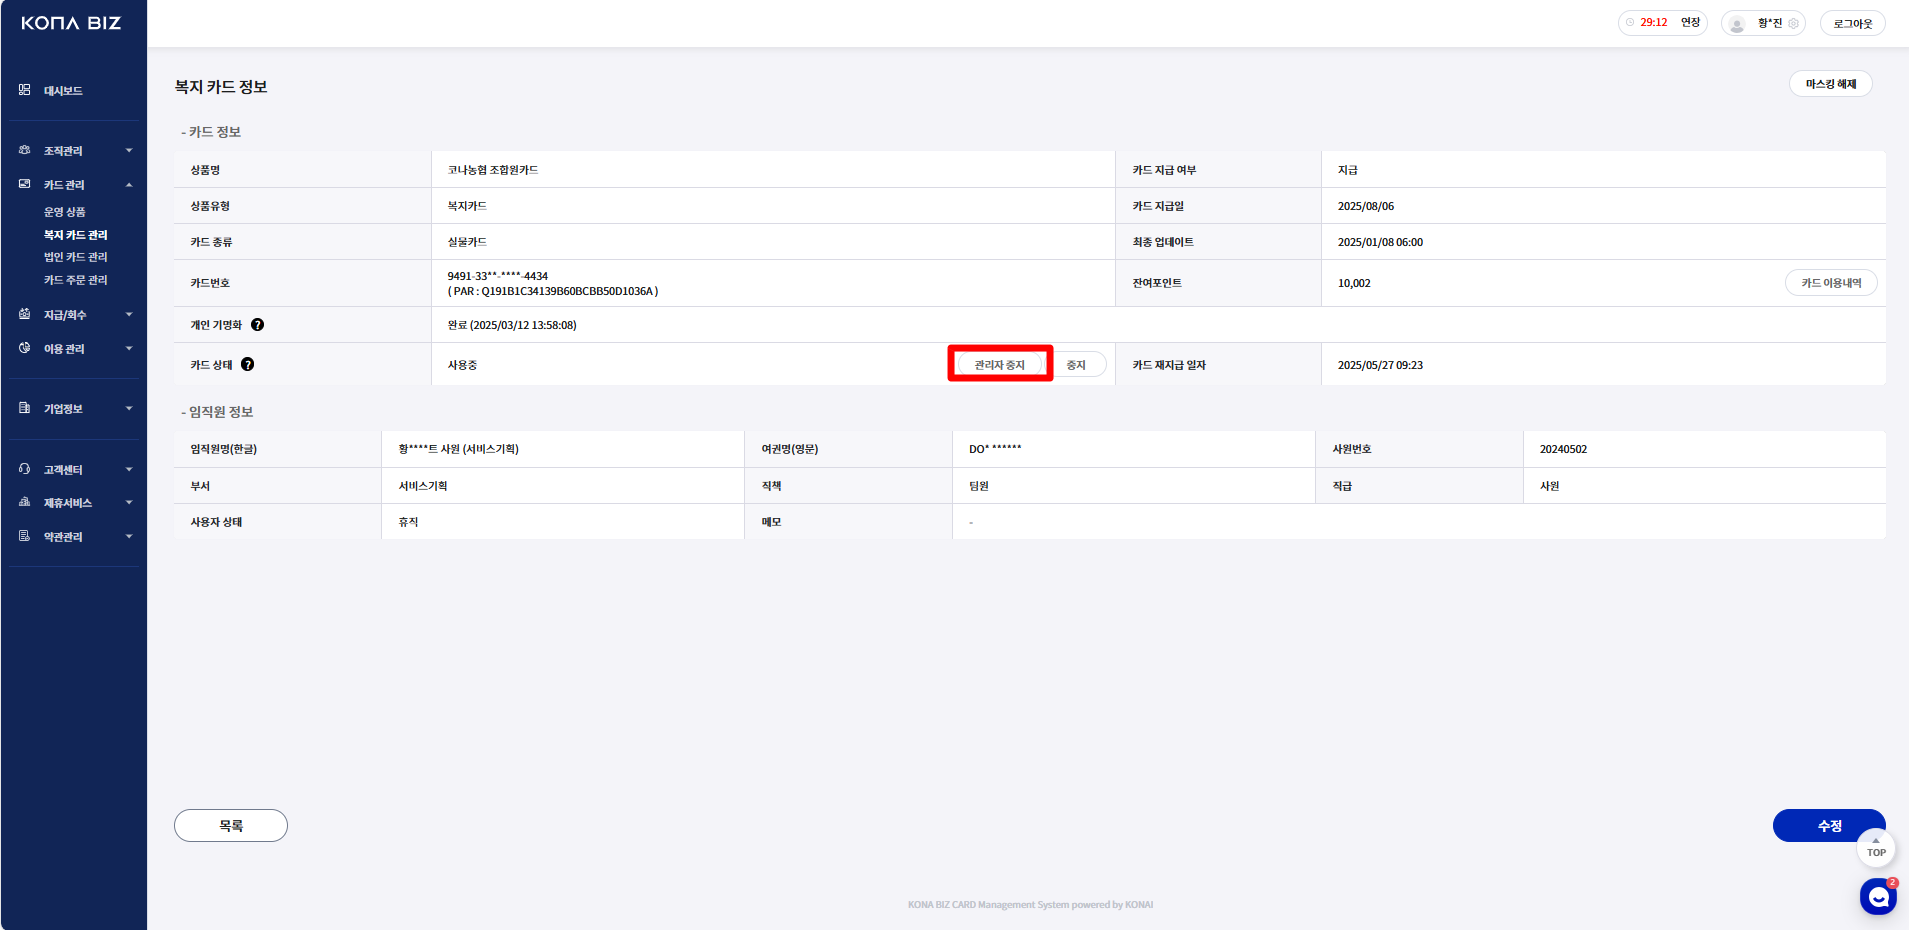Viewport: 1909px width, 930px height.
Task: Expand the 이용 관리 menu arrow
Action: click(129, 349)
